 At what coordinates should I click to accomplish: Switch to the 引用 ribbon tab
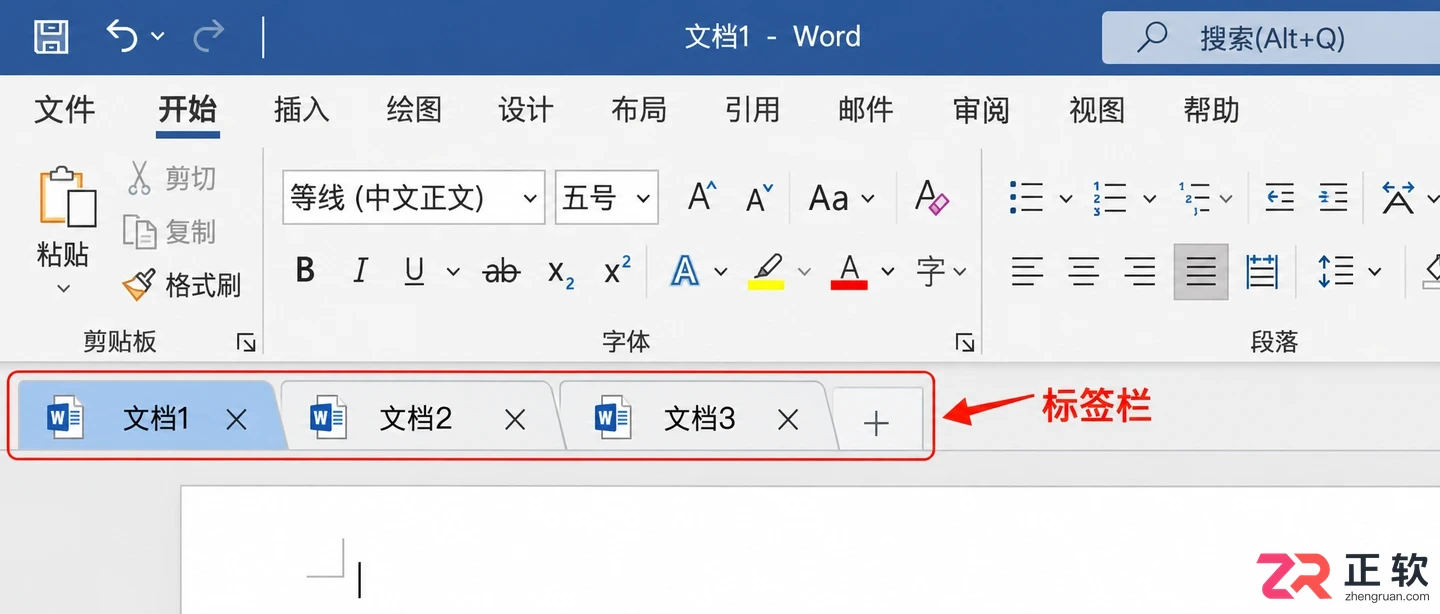point(752,110)
